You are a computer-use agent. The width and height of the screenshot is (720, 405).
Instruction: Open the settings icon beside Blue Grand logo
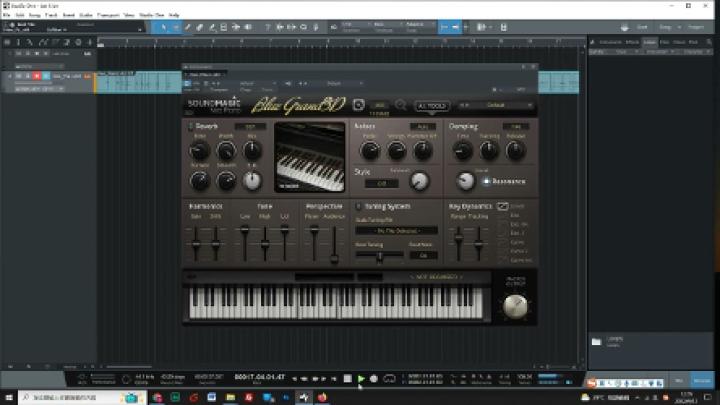[x=359, y=105]
